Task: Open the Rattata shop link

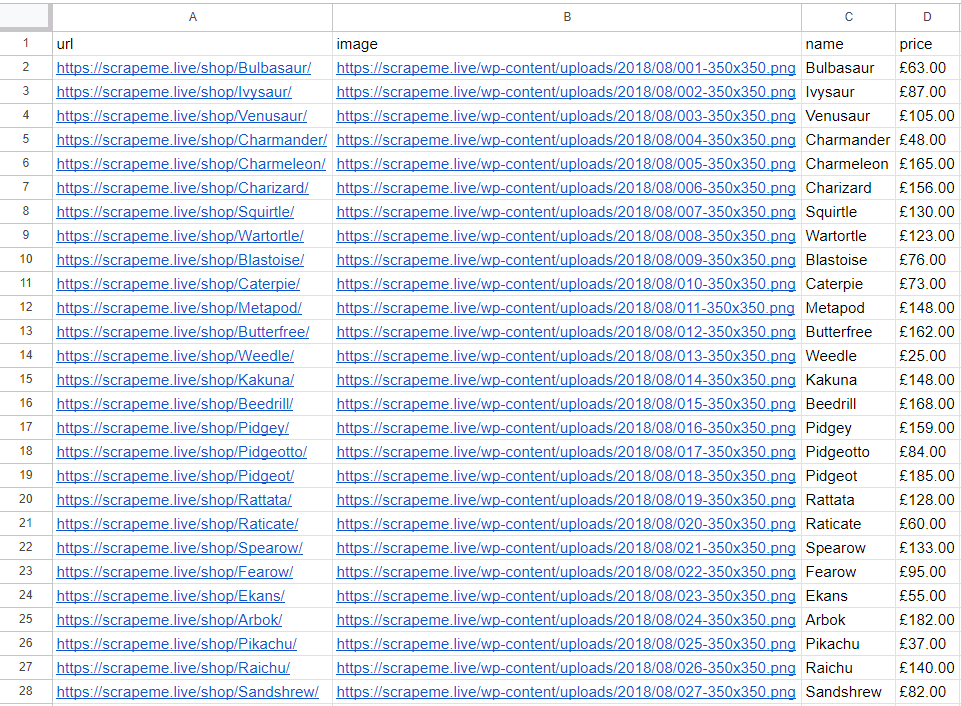Action: [x=174, y=500]
